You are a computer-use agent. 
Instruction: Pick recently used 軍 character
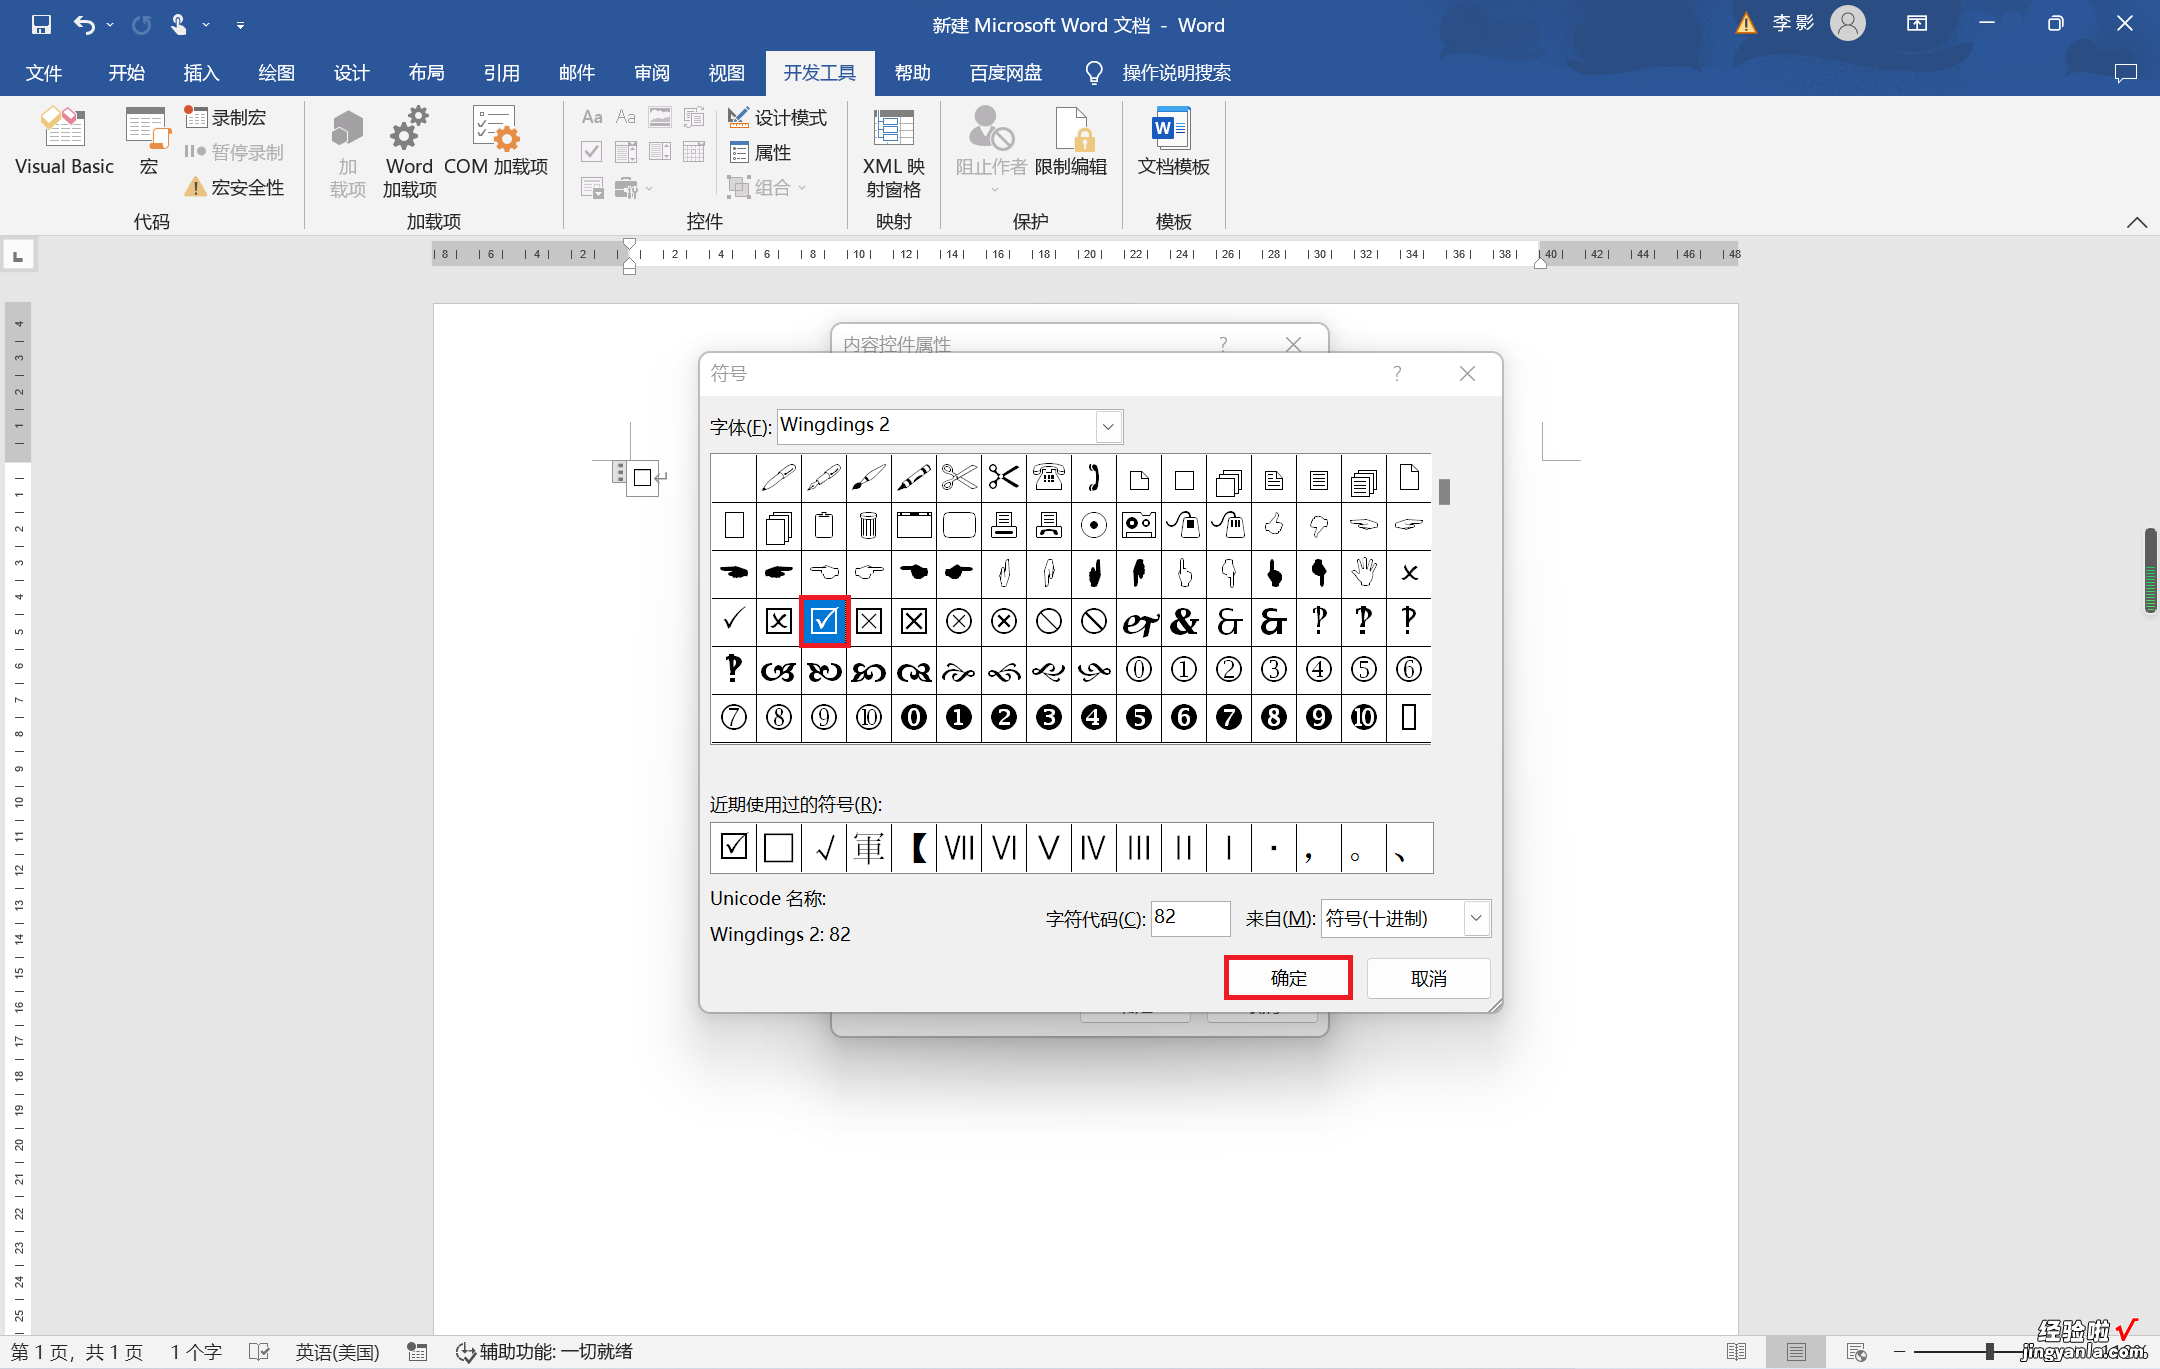click(x=869, y=847)
